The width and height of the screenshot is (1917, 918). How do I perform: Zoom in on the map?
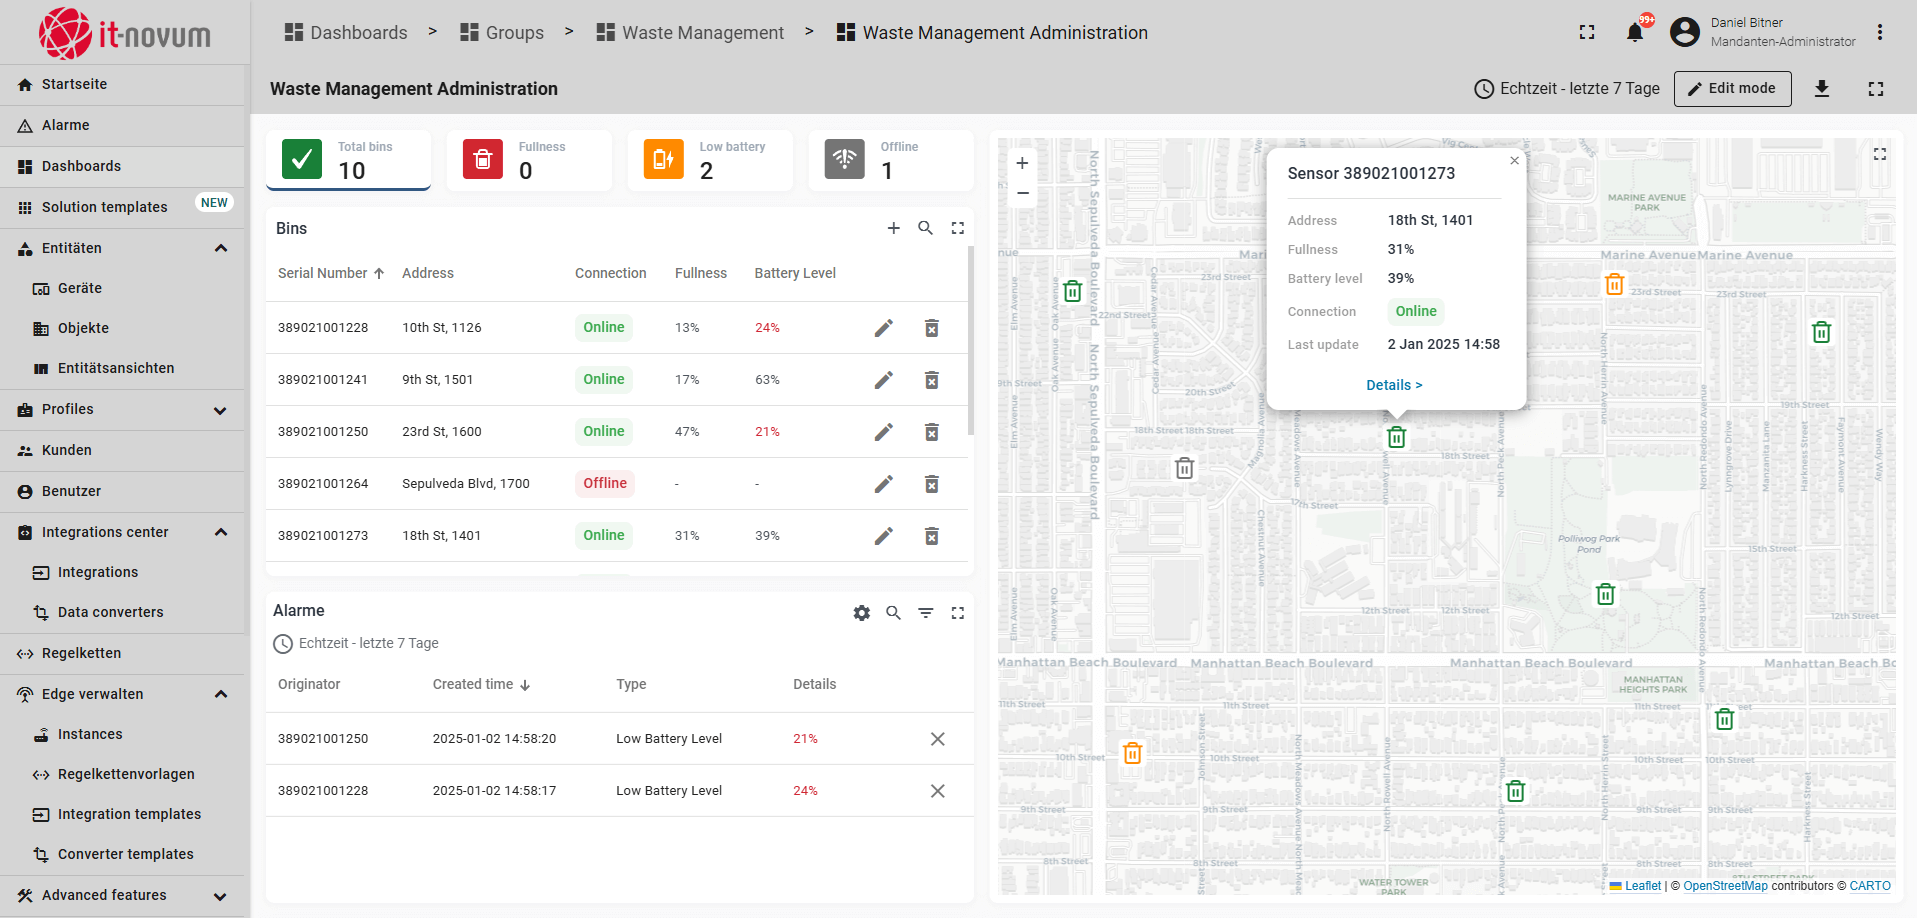pos(1022,163)
